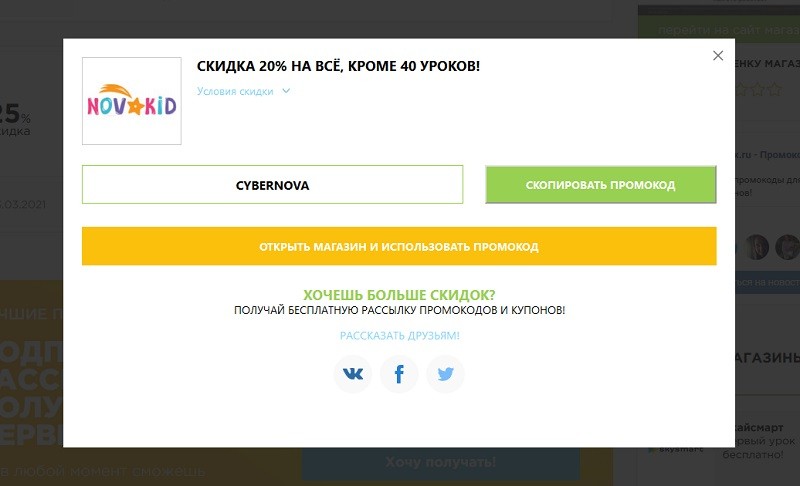Click 'Скопировать промокод' green button
The image size is (800, 486).
pos(601,185)
